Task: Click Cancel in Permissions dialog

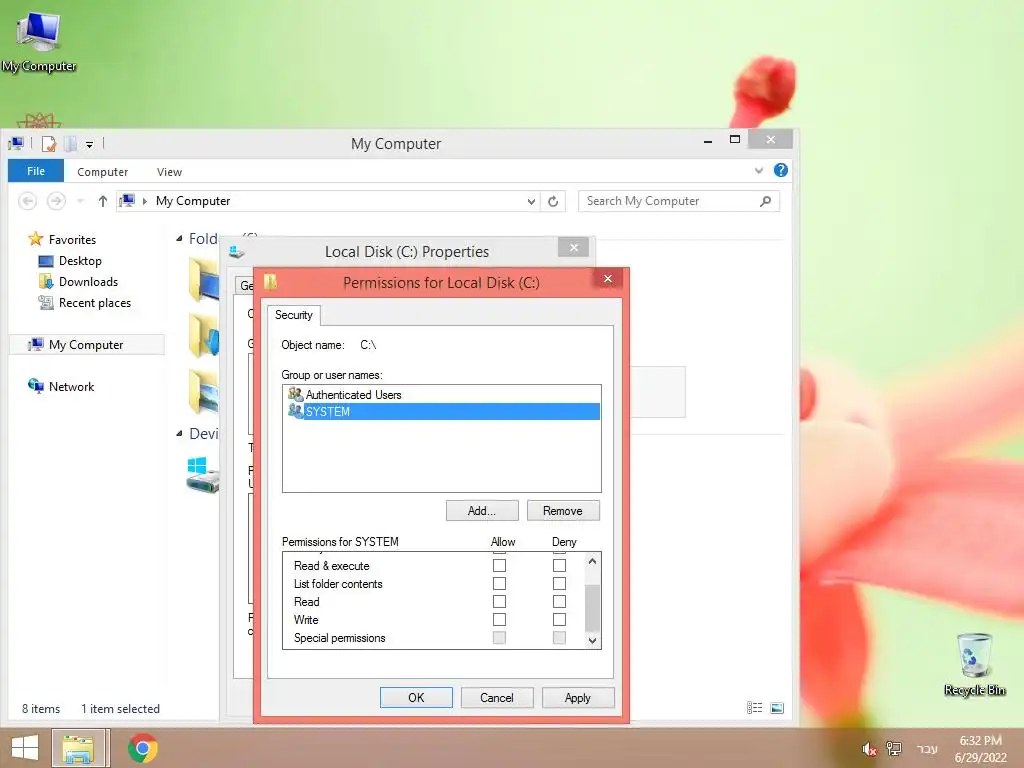Action: [497, 697]
